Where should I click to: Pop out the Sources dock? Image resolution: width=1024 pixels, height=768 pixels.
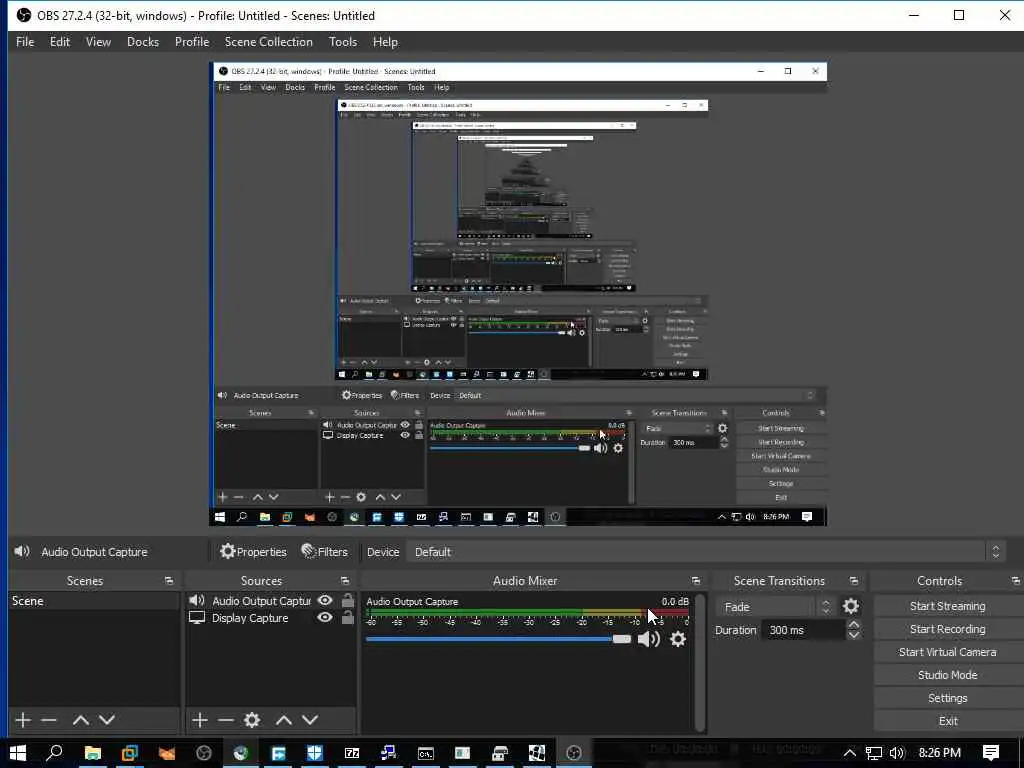[x=345, y=581]
